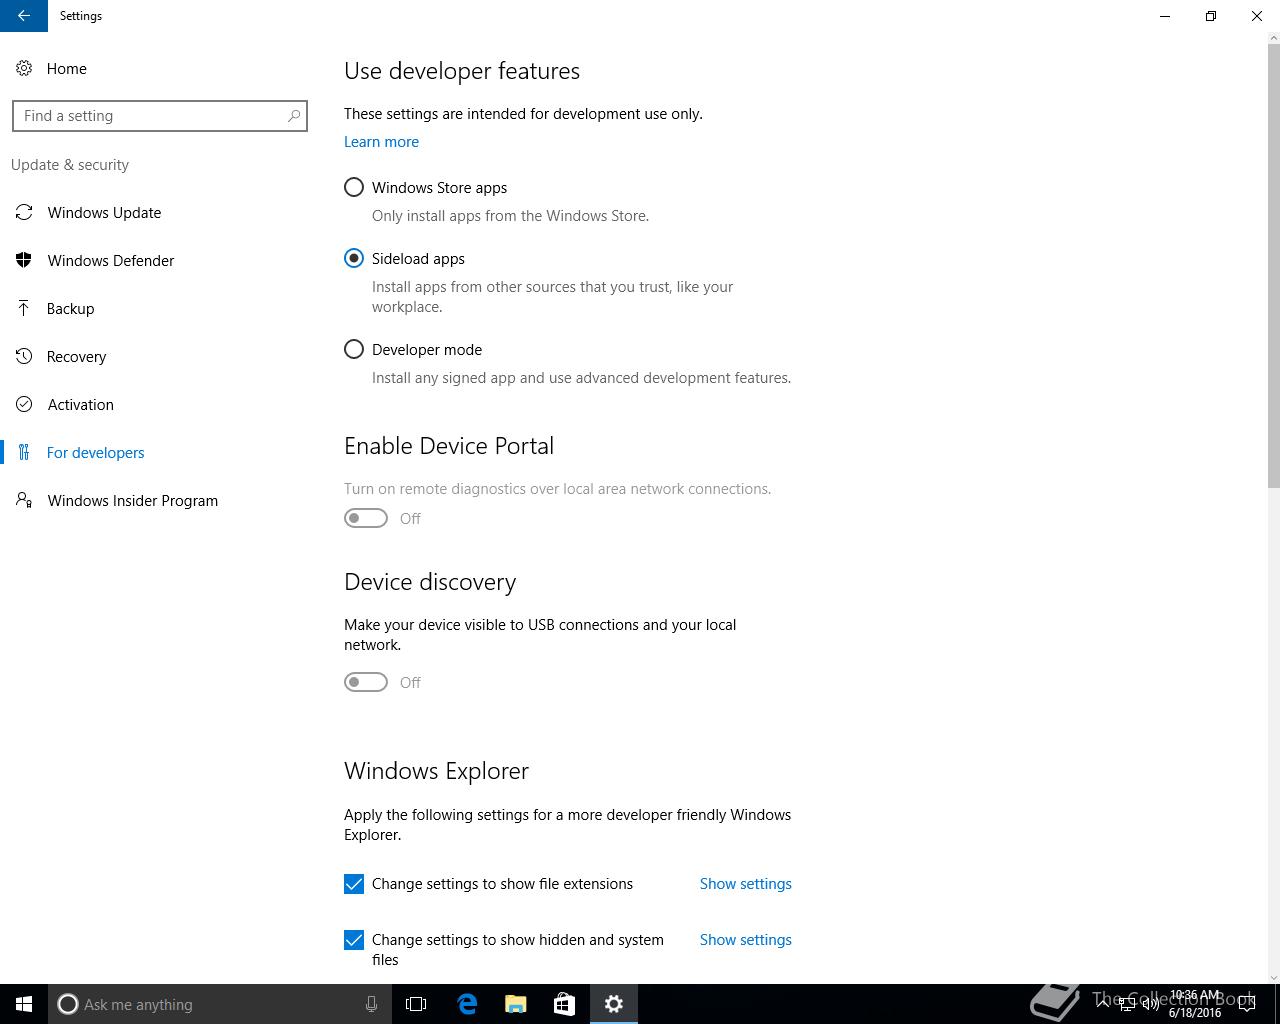Click the Activation checkmark circle icon
The width and height of the screenshot is (1280, 1024).
coord(24,404)
